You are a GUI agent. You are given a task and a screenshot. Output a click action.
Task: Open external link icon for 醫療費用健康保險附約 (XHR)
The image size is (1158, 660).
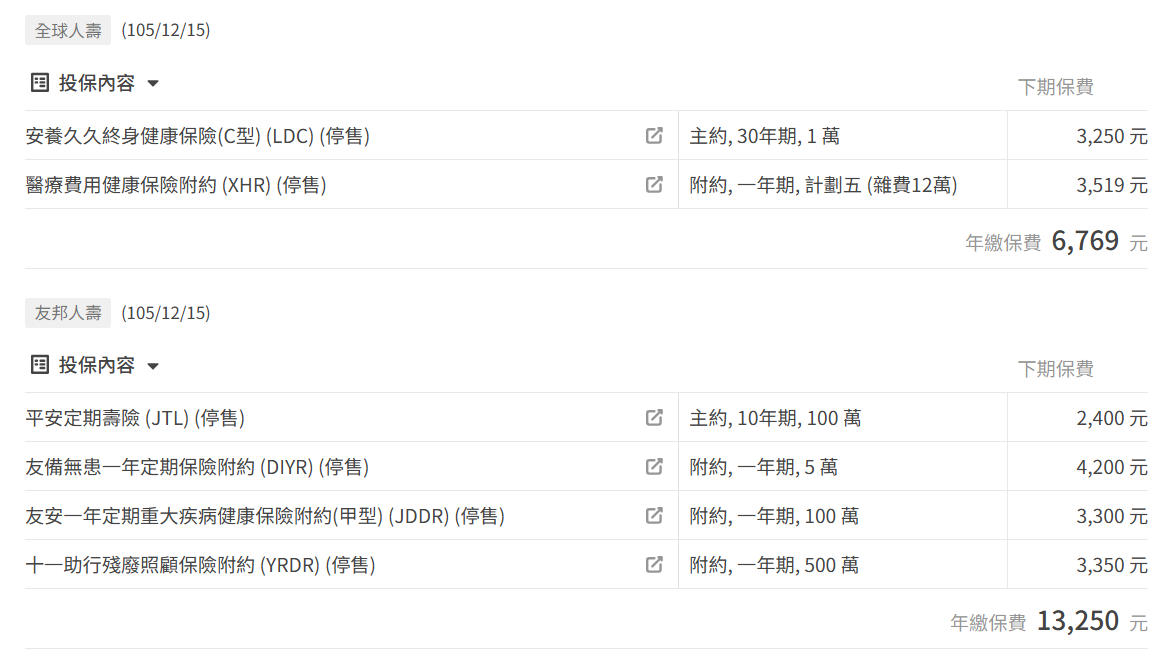coord(654,185)
